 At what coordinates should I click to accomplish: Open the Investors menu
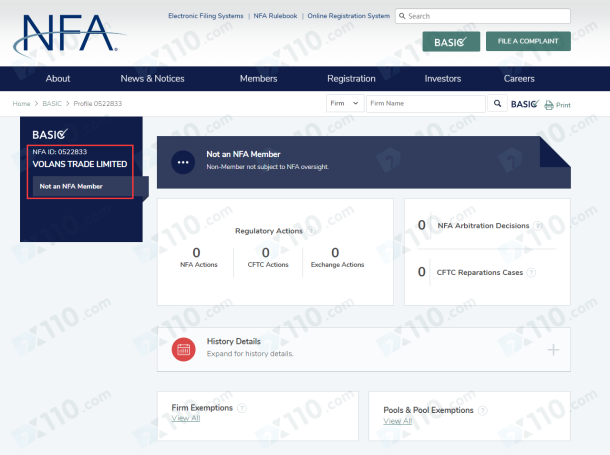[443, 79]
